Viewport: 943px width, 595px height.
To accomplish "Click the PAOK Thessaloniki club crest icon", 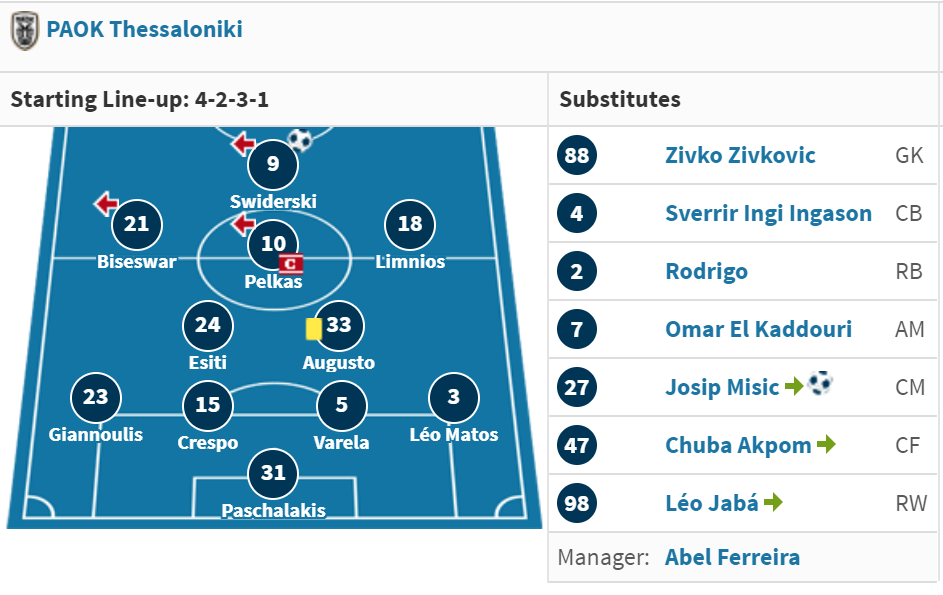I will point(25,31).
